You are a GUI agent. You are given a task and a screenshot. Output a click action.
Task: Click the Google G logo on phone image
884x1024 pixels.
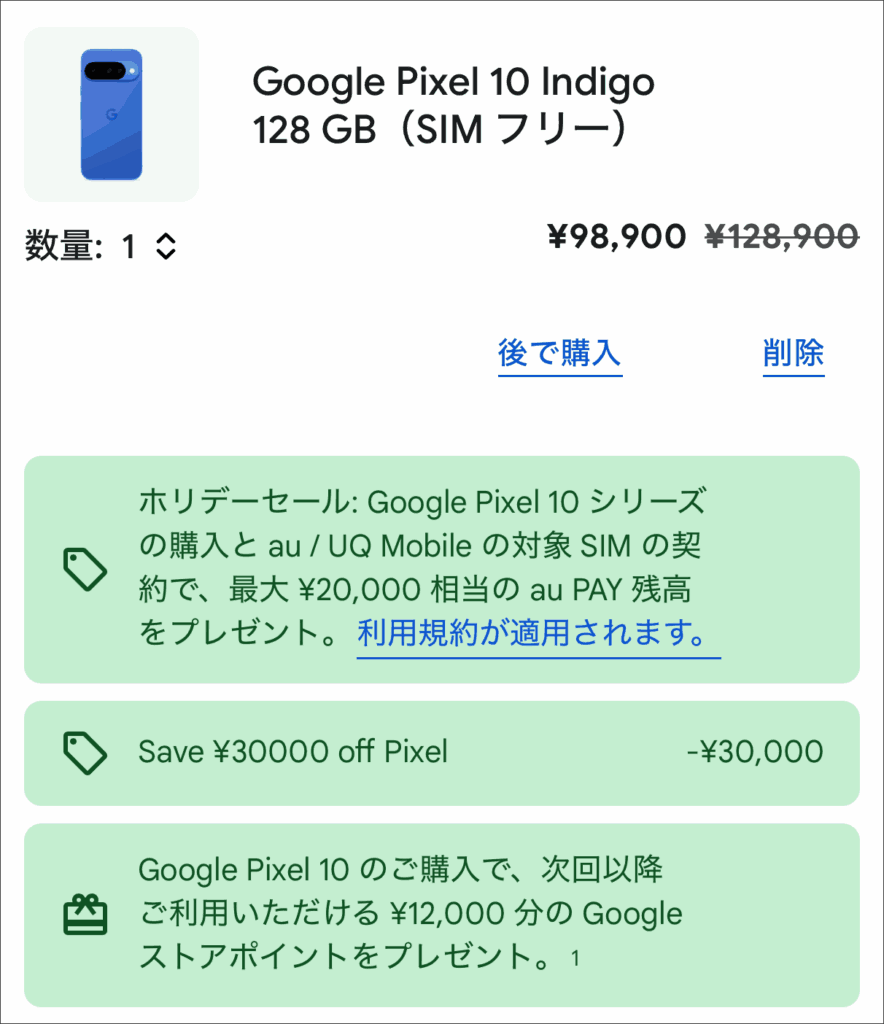[112, 115]
